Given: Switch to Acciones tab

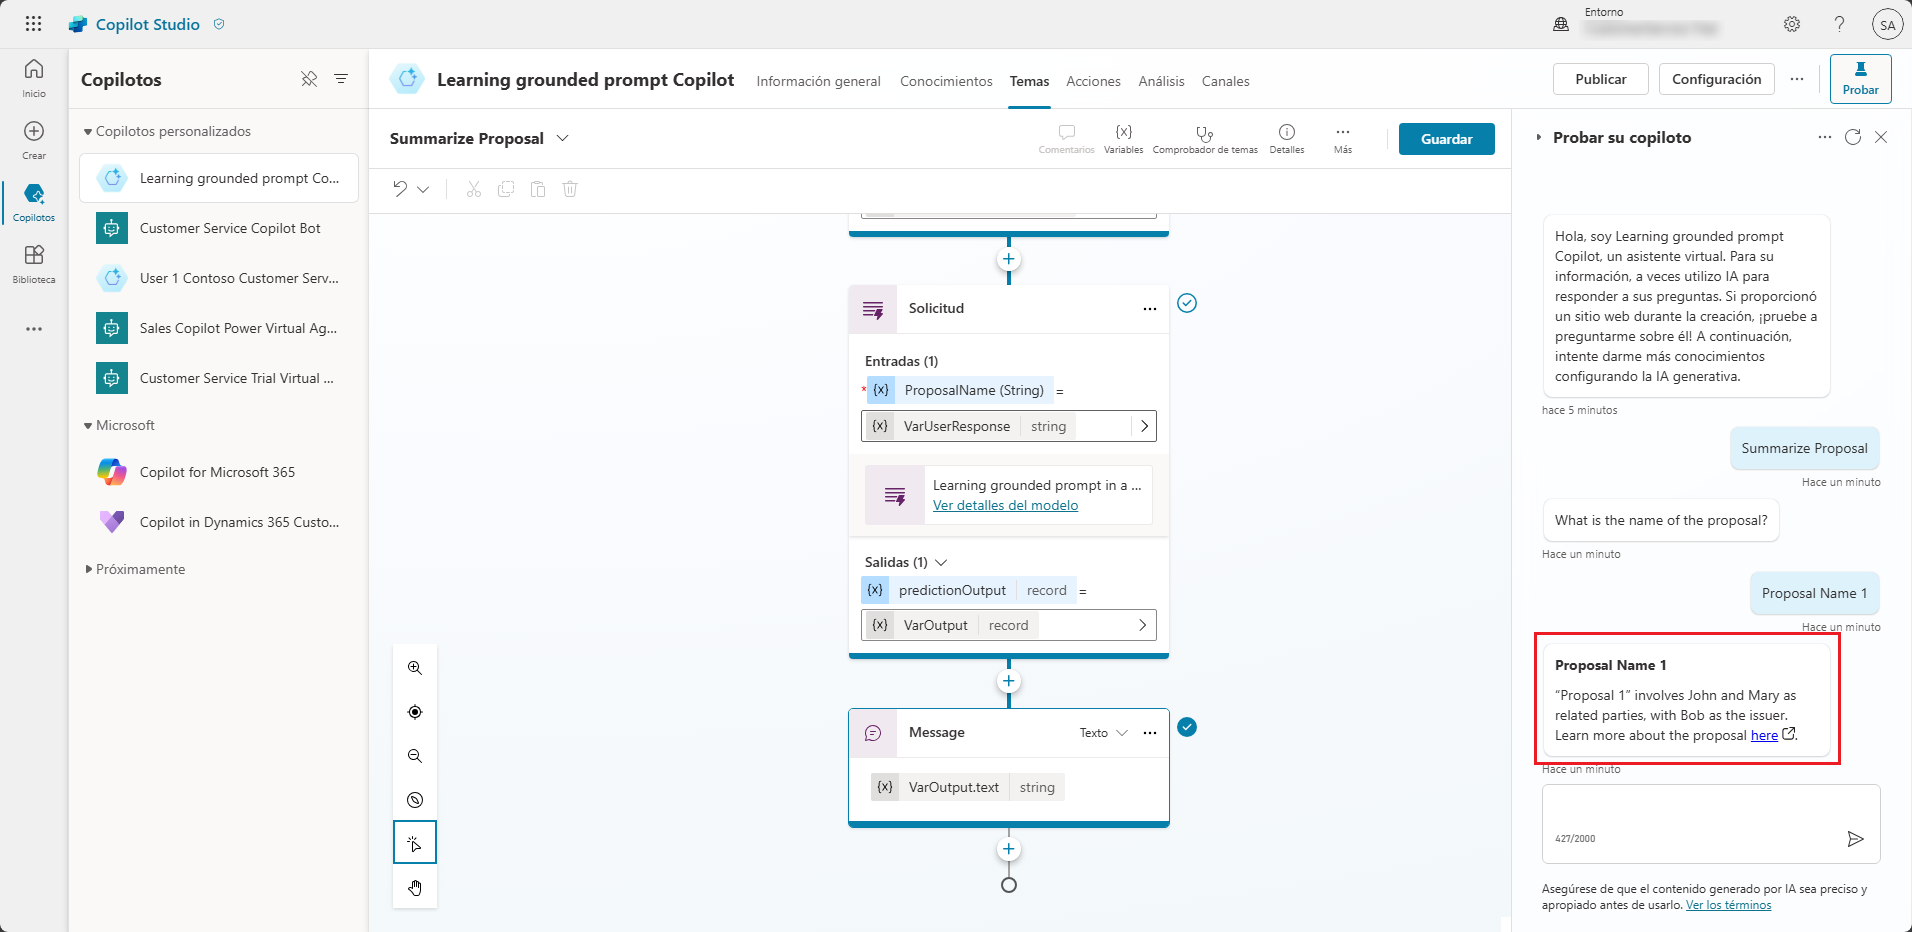Looking at the screenshot, I should tap(1093, 81).
